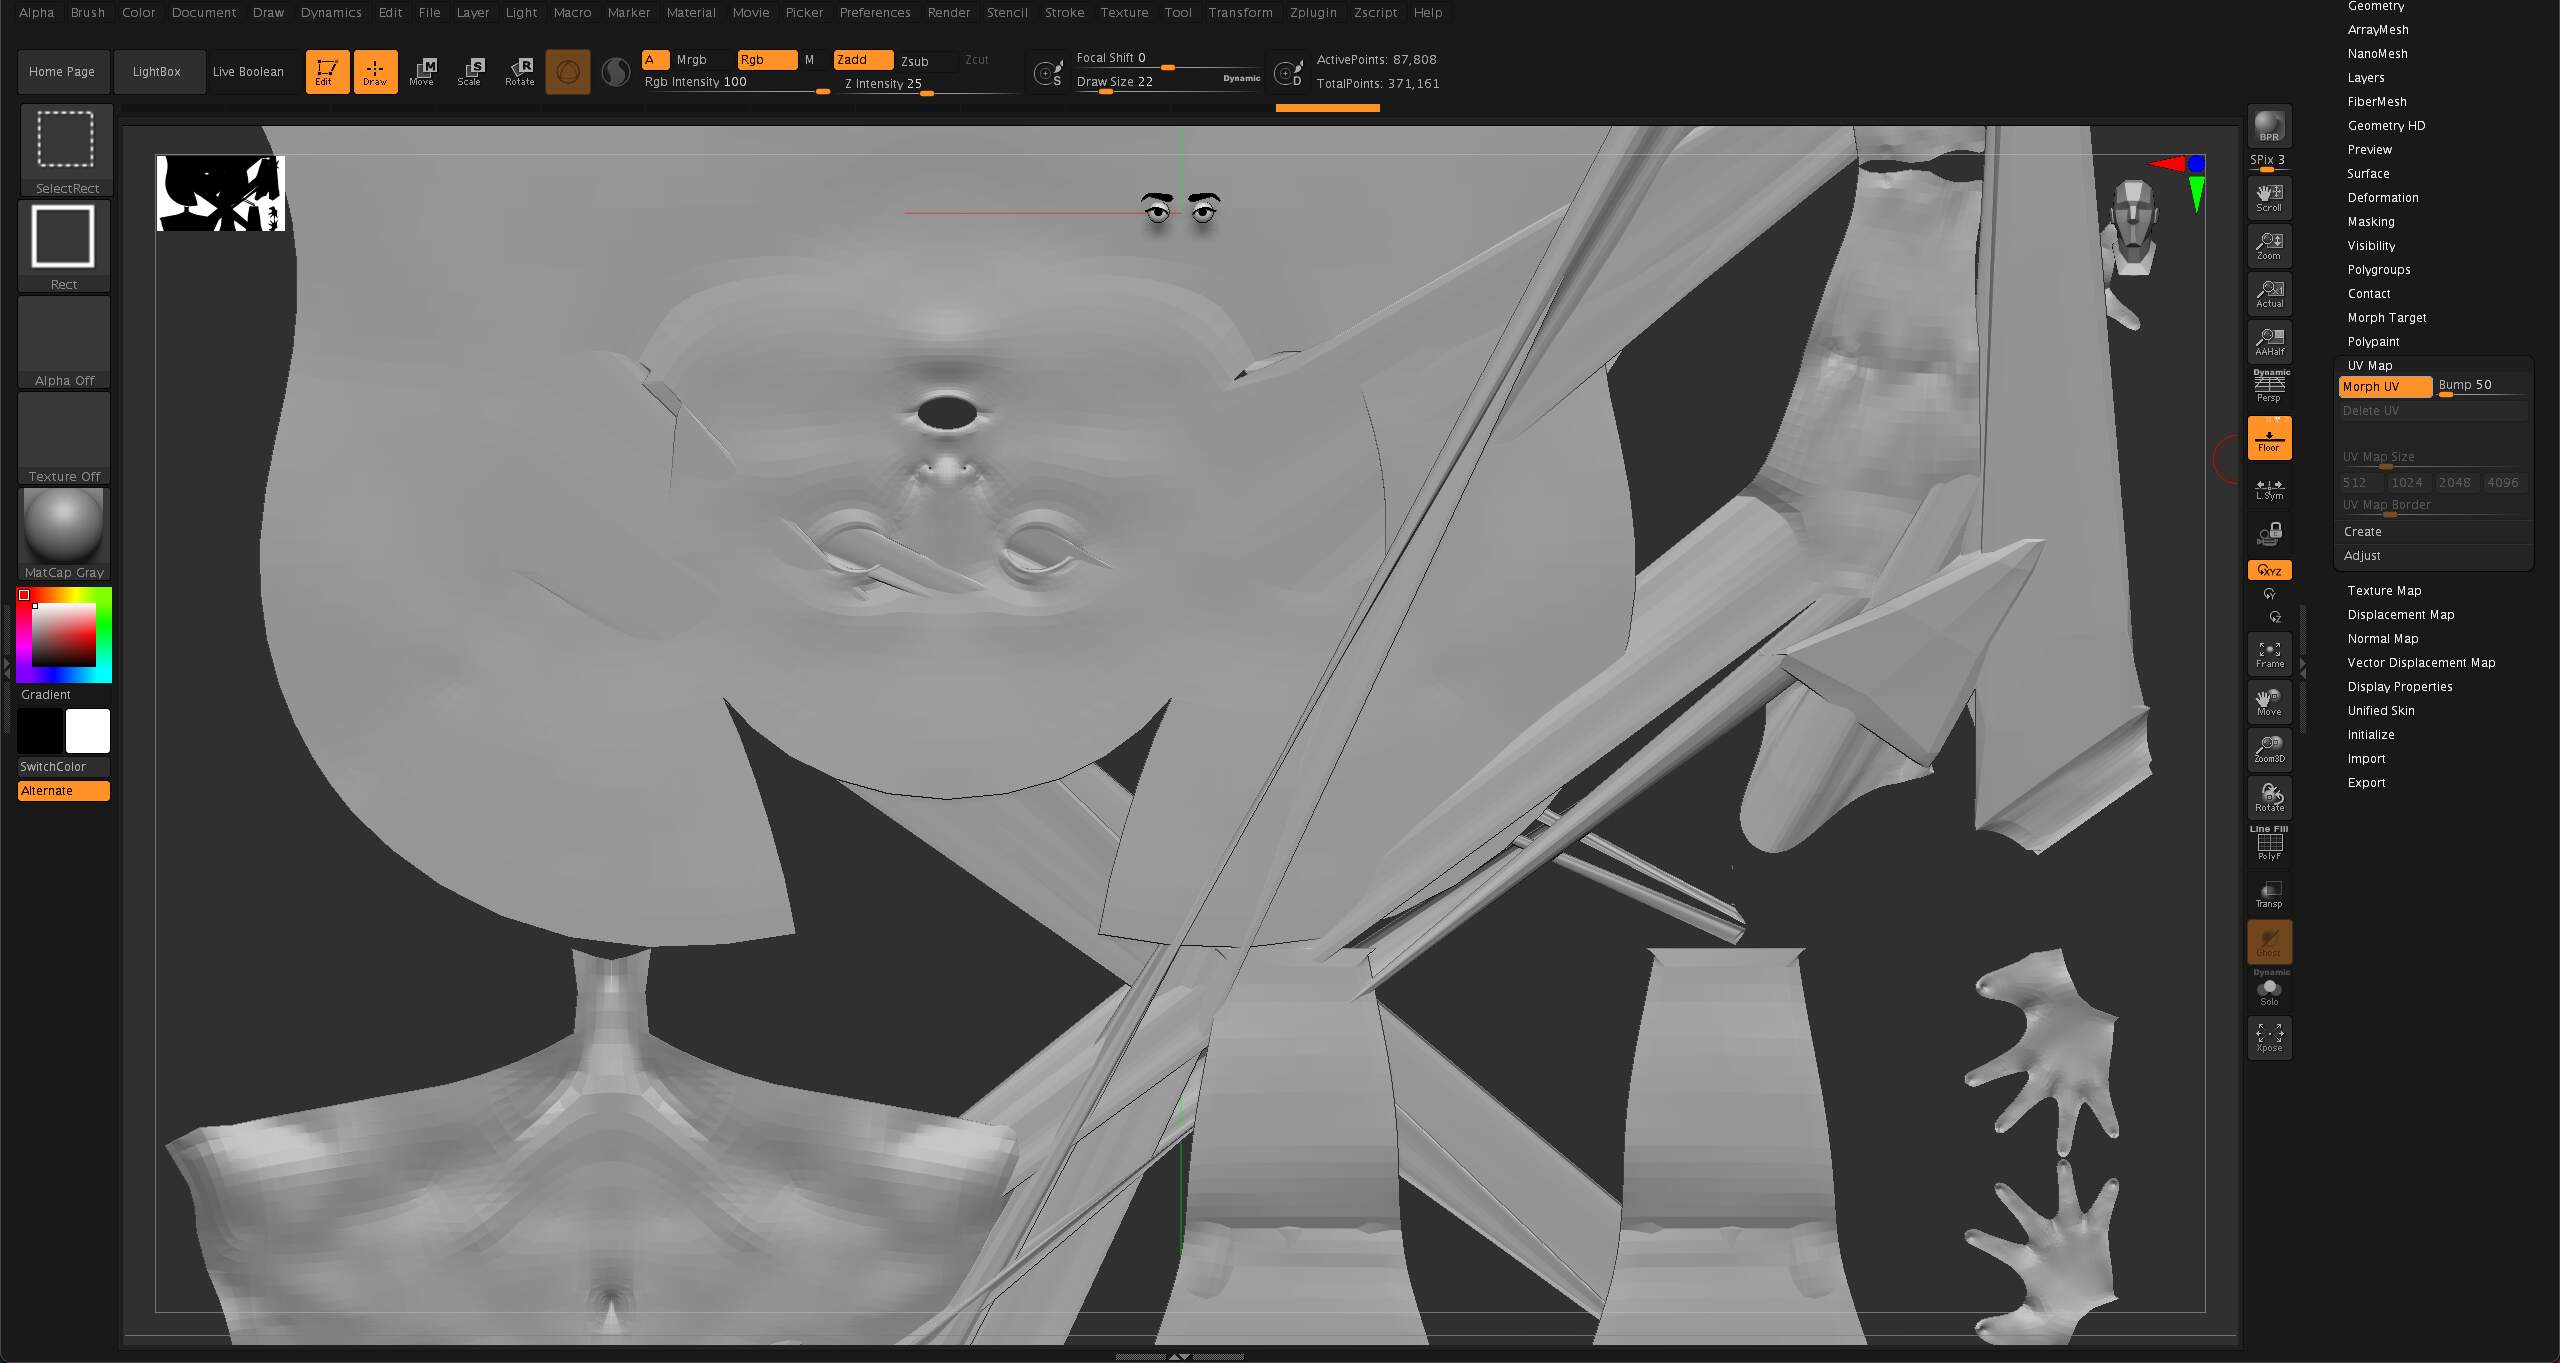The image size is (2560, 1363).
Task: Select the Rotate transform tool in toolbar
Action: pos(519,71)
